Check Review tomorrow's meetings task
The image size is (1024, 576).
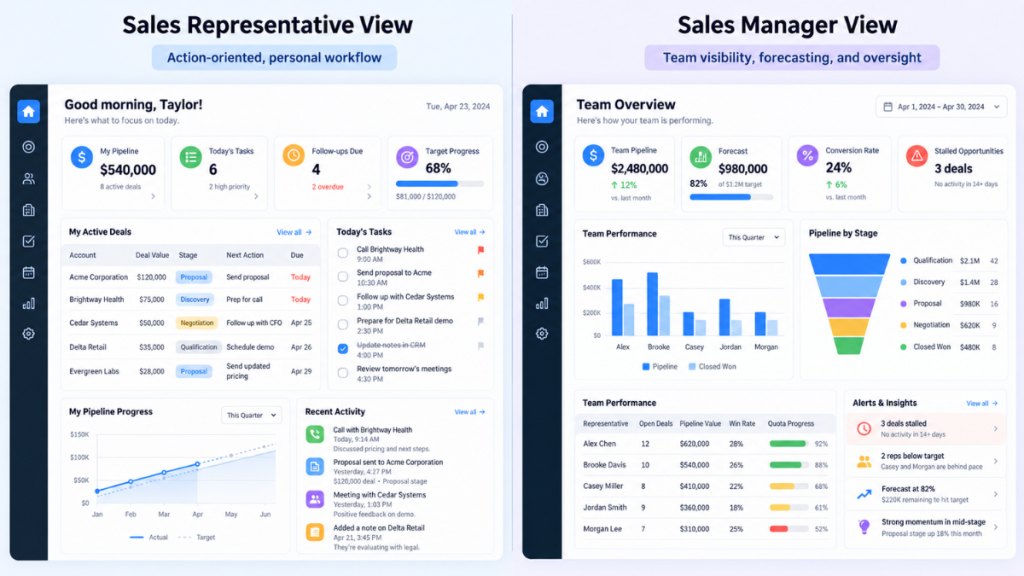point(343,373)
